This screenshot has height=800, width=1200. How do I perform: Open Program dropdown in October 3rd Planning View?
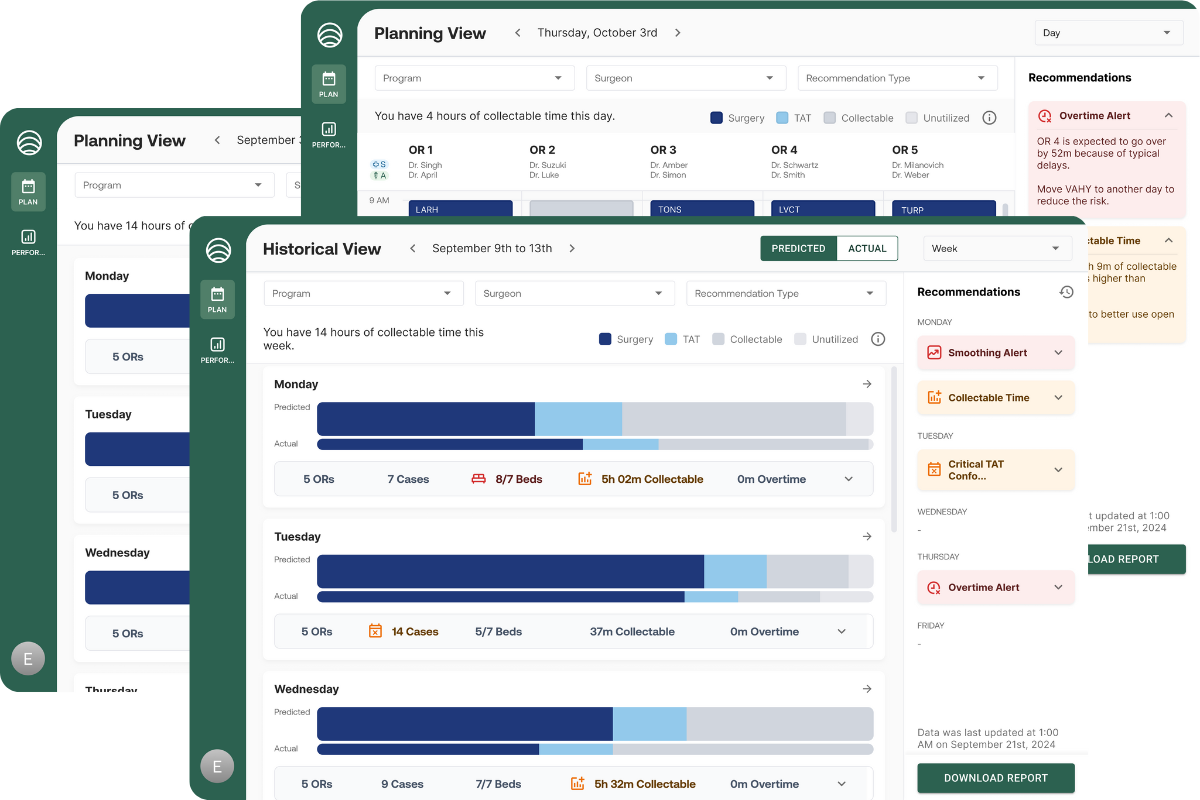pyautogui.click(x=475, y=78)
